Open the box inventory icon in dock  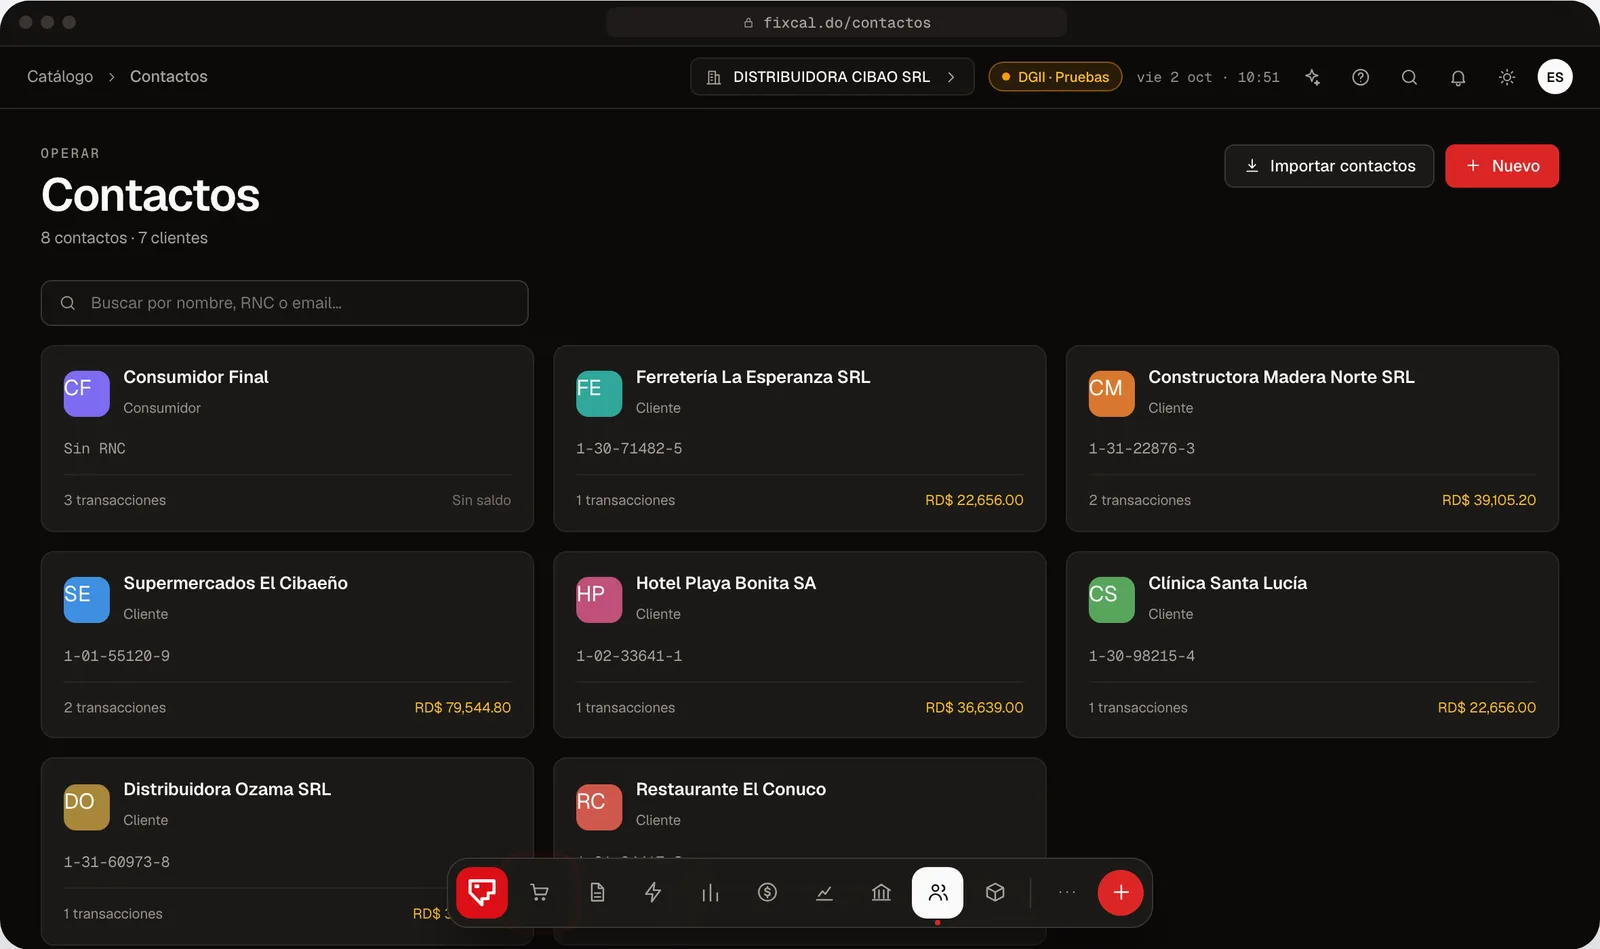click(995, 892)
